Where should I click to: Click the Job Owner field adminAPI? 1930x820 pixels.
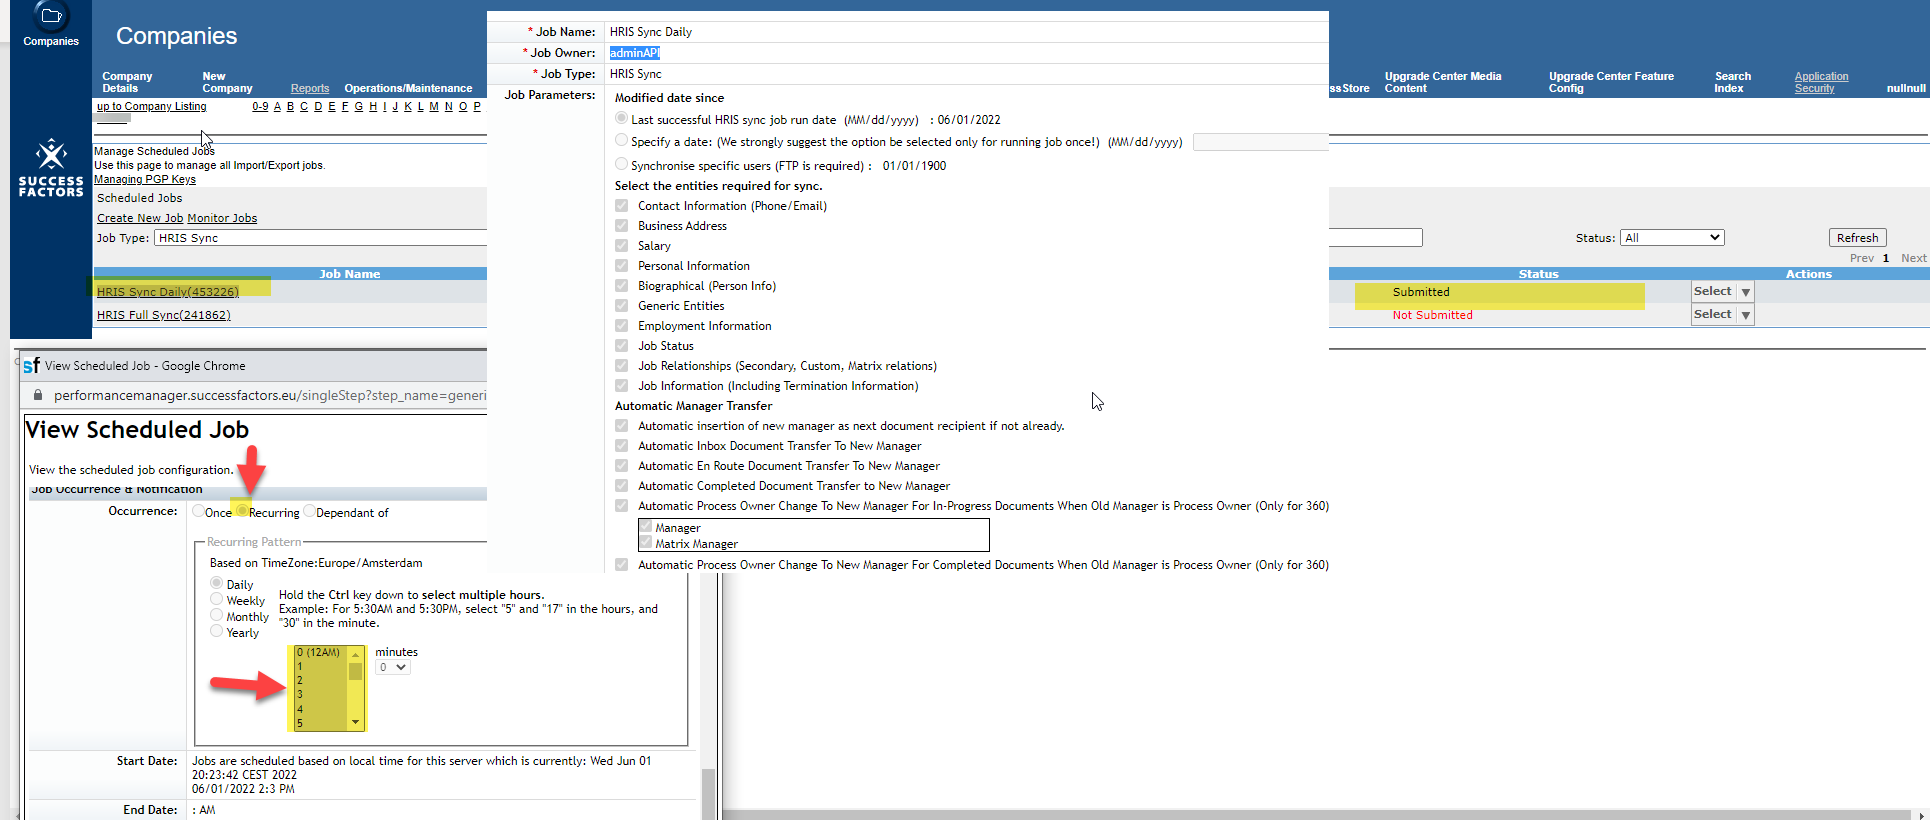tap(635, 53)
